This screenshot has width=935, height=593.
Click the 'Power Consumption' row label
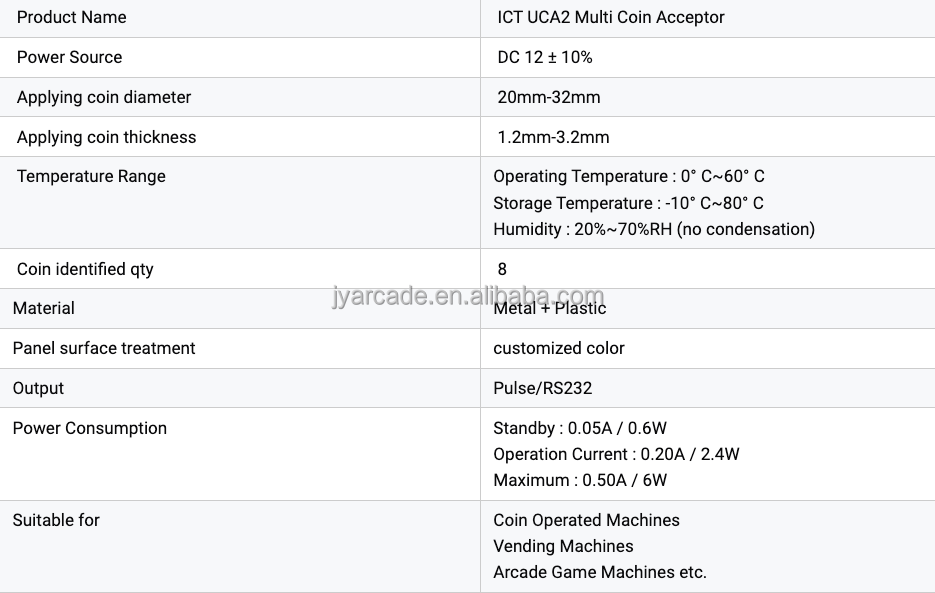coord(90,428)
